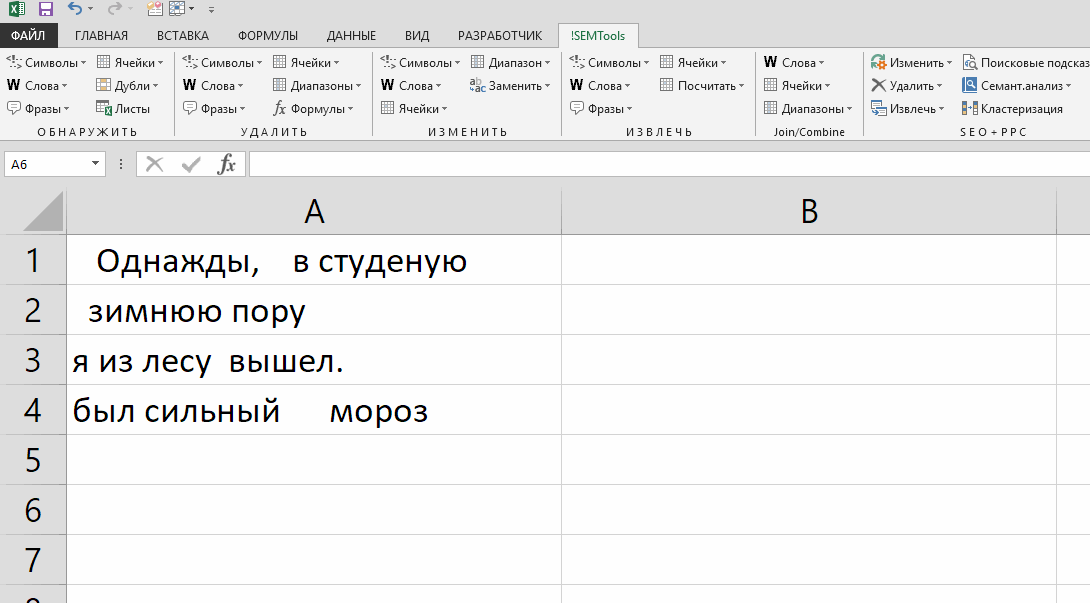Screen dimensions: 1090x603
Task: Click inside the formula bar input
Action: click(x=669, y=164)
